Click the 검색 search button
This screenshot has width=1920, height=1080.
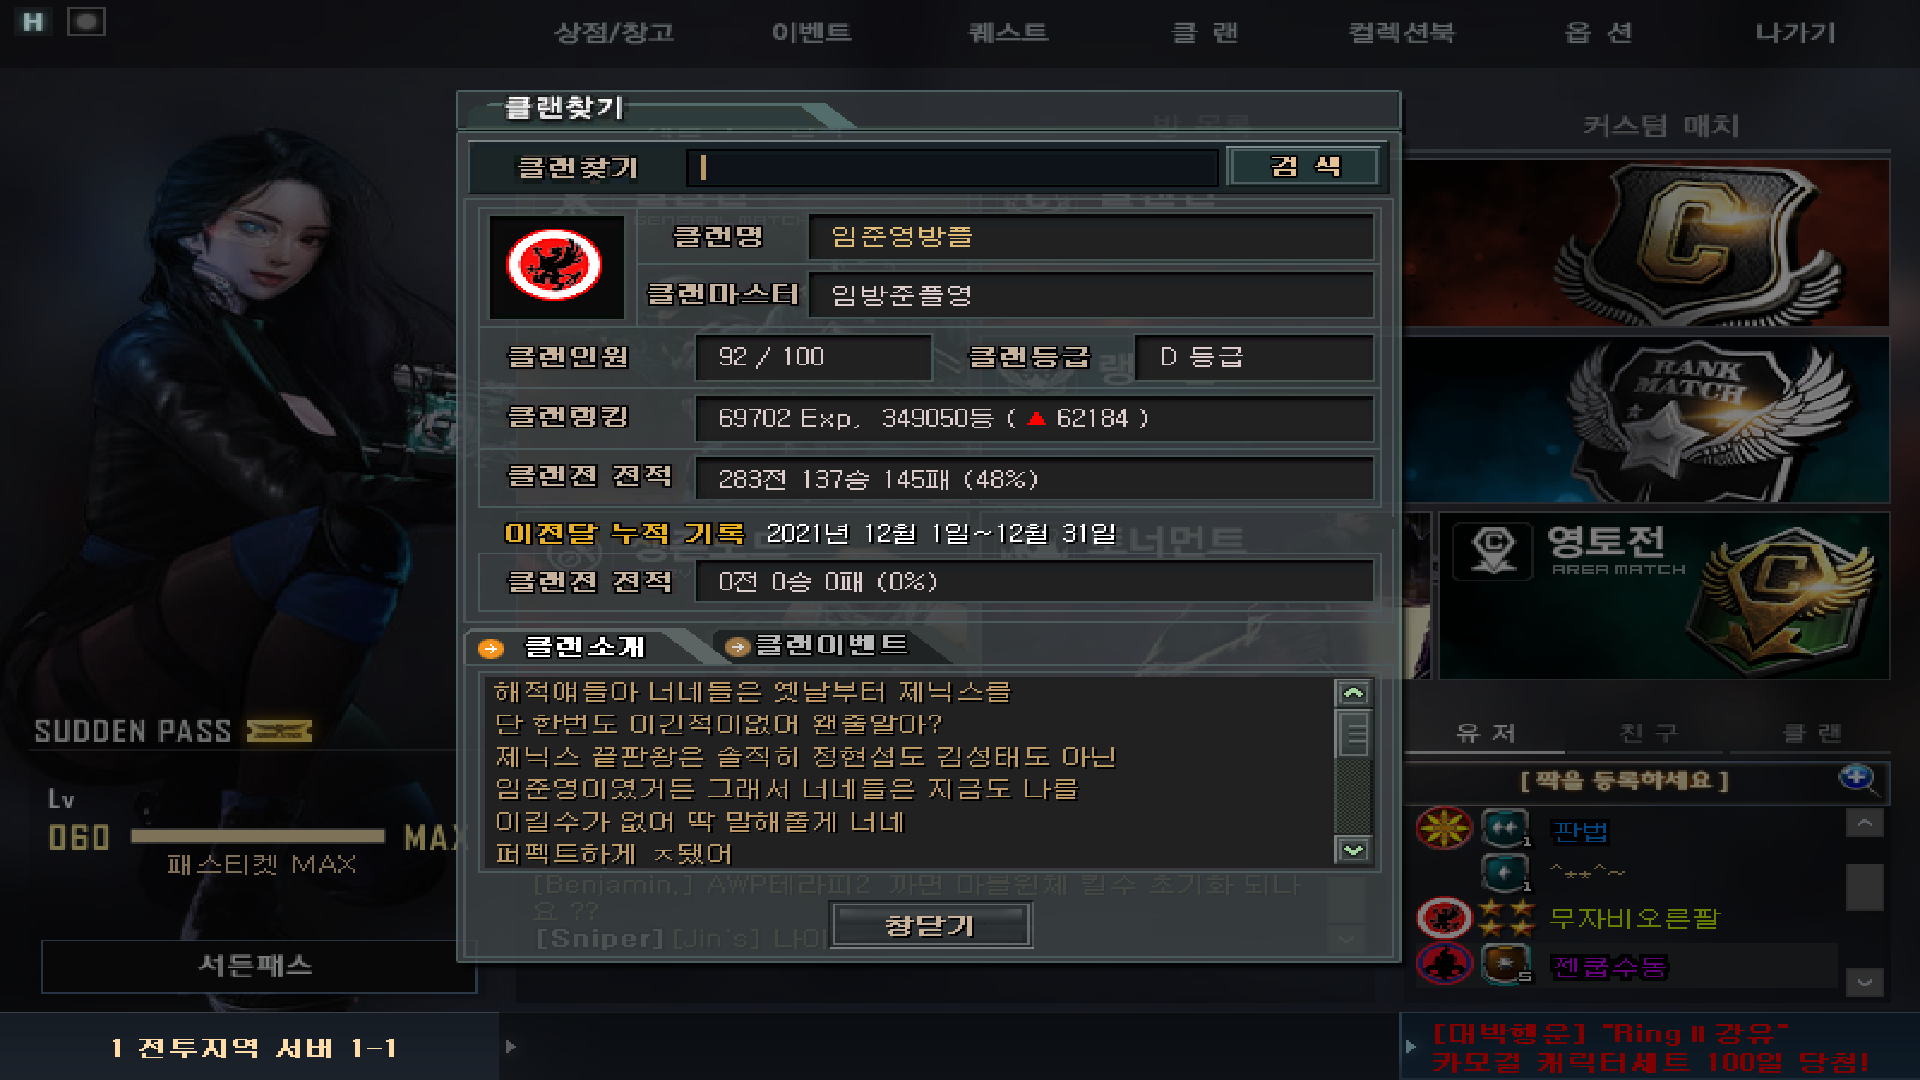(x=1303, y=166)
